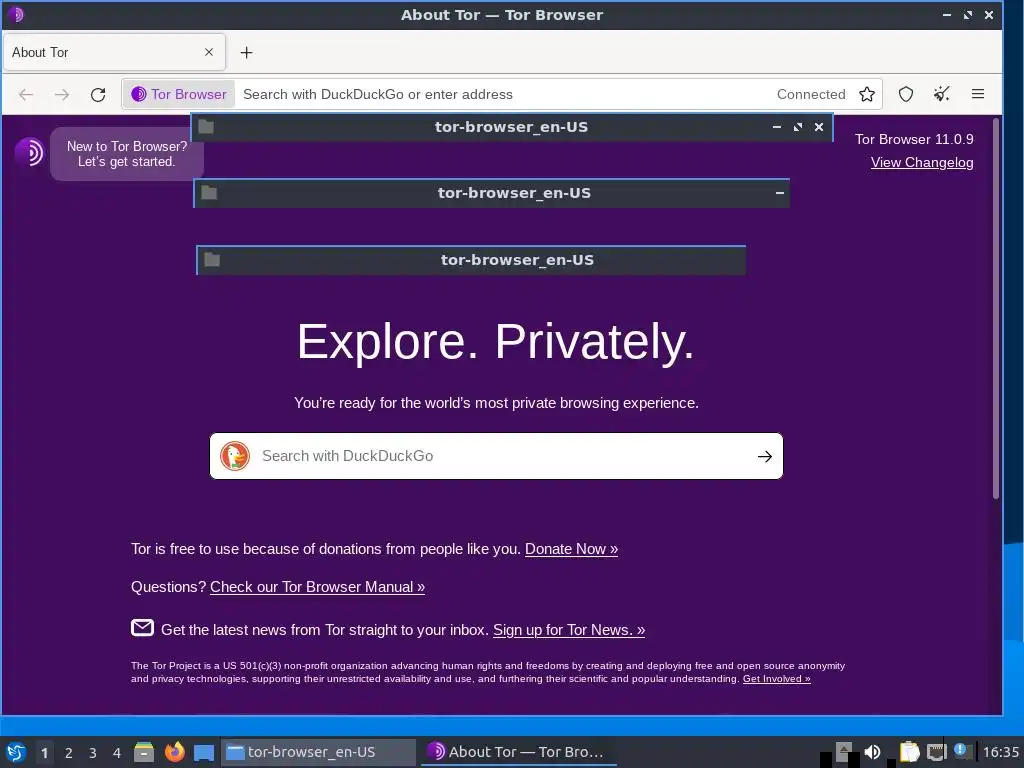Click the show desktop taskbar icon
Image resolution: width=1024 pixels, height=768 pixels.
pos(204,753)
